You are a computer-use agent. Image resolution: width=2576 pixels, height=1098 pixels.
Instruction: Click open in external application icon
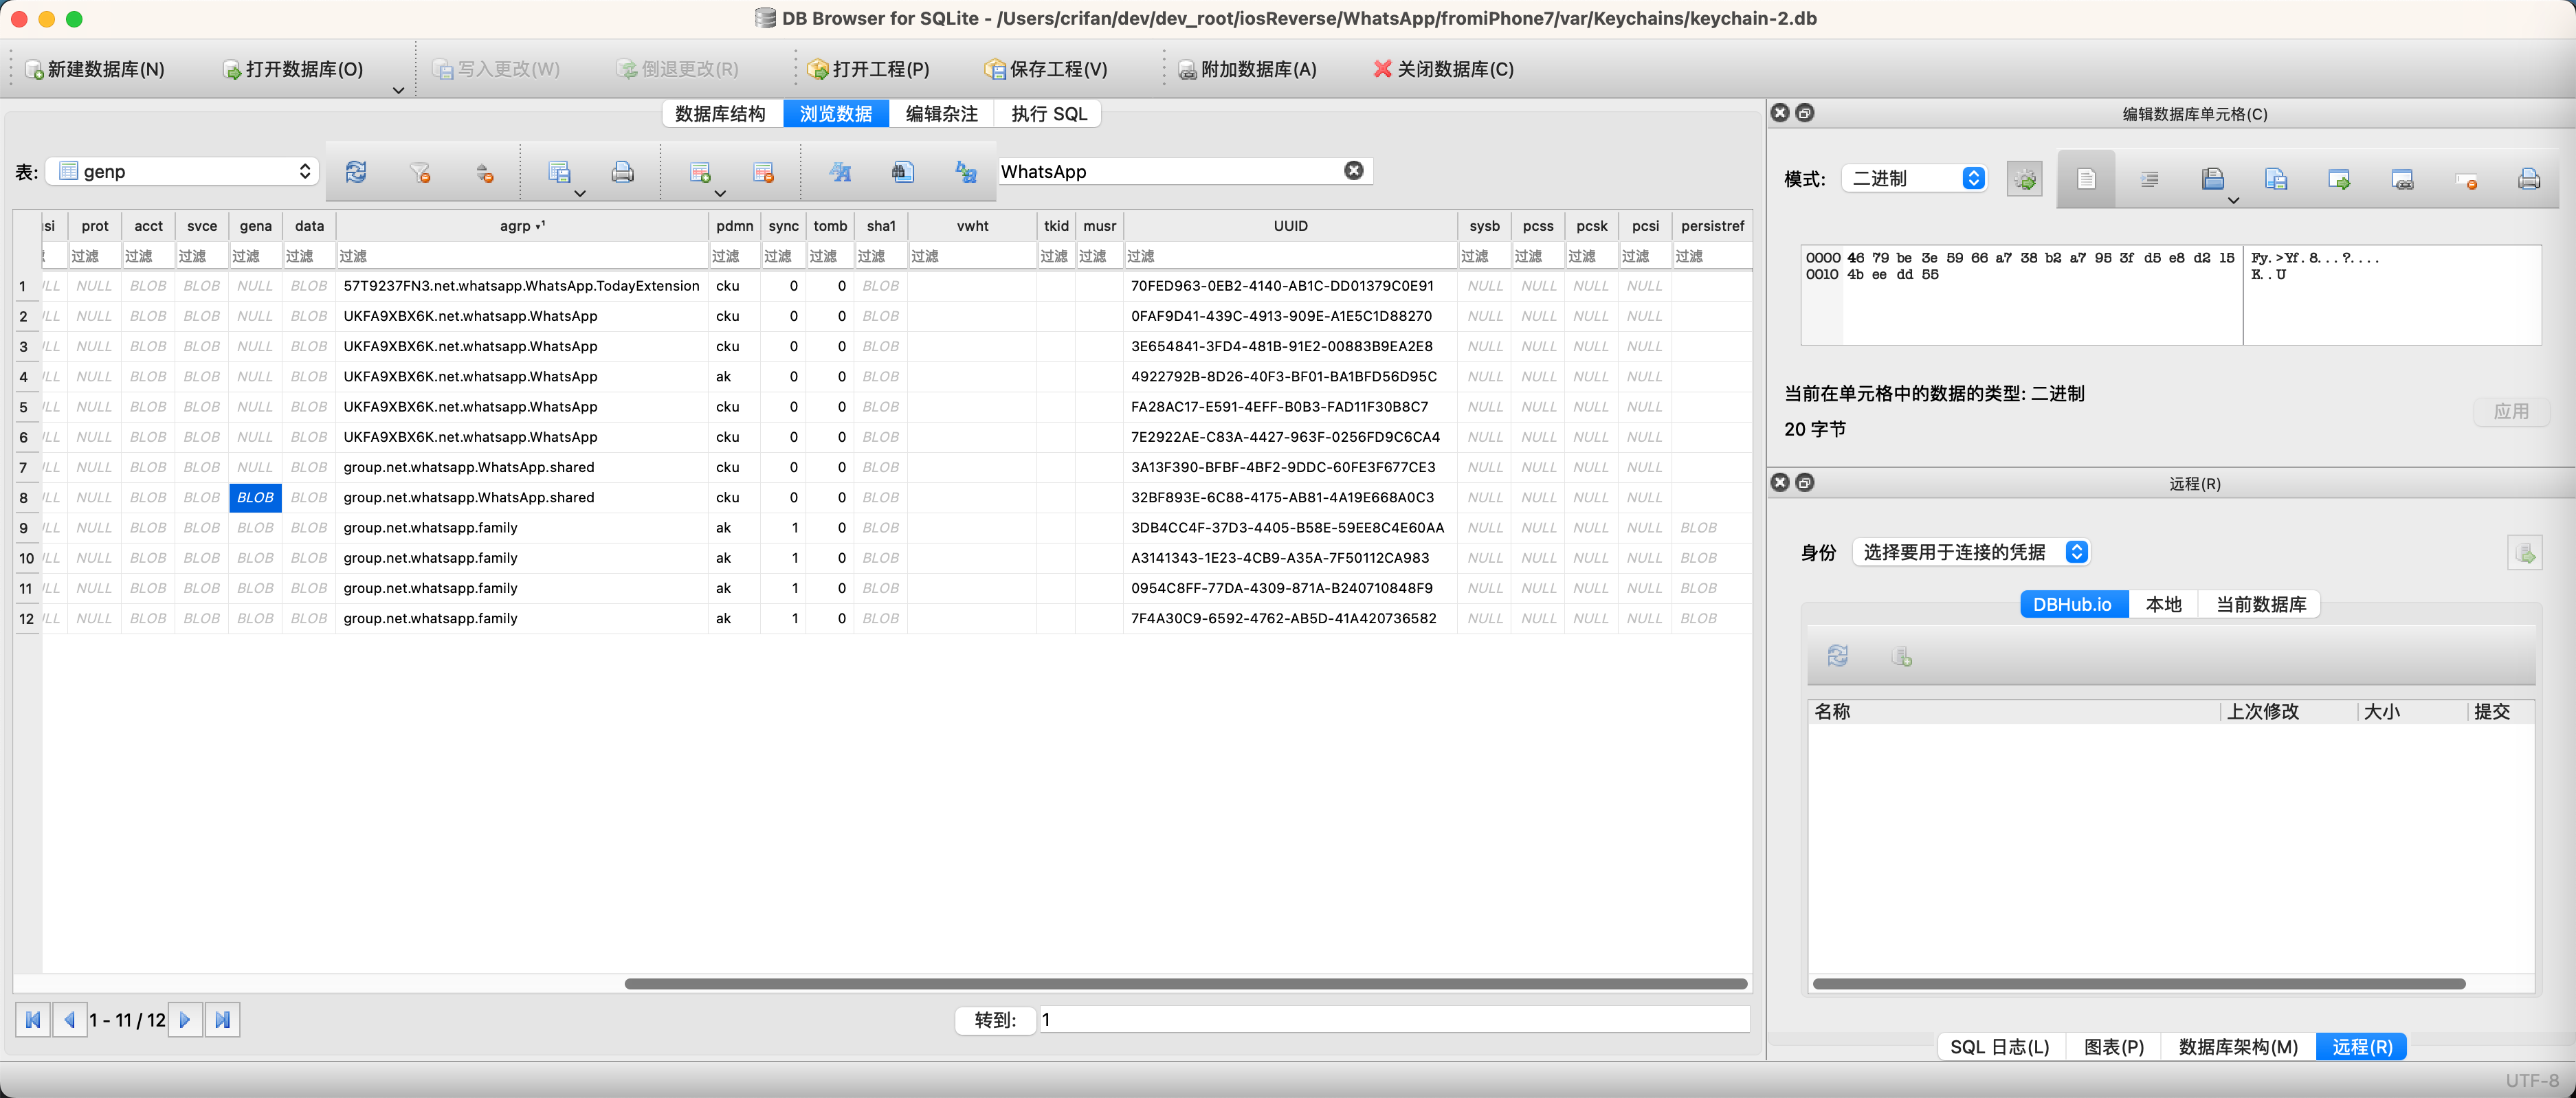(2339, 179)
